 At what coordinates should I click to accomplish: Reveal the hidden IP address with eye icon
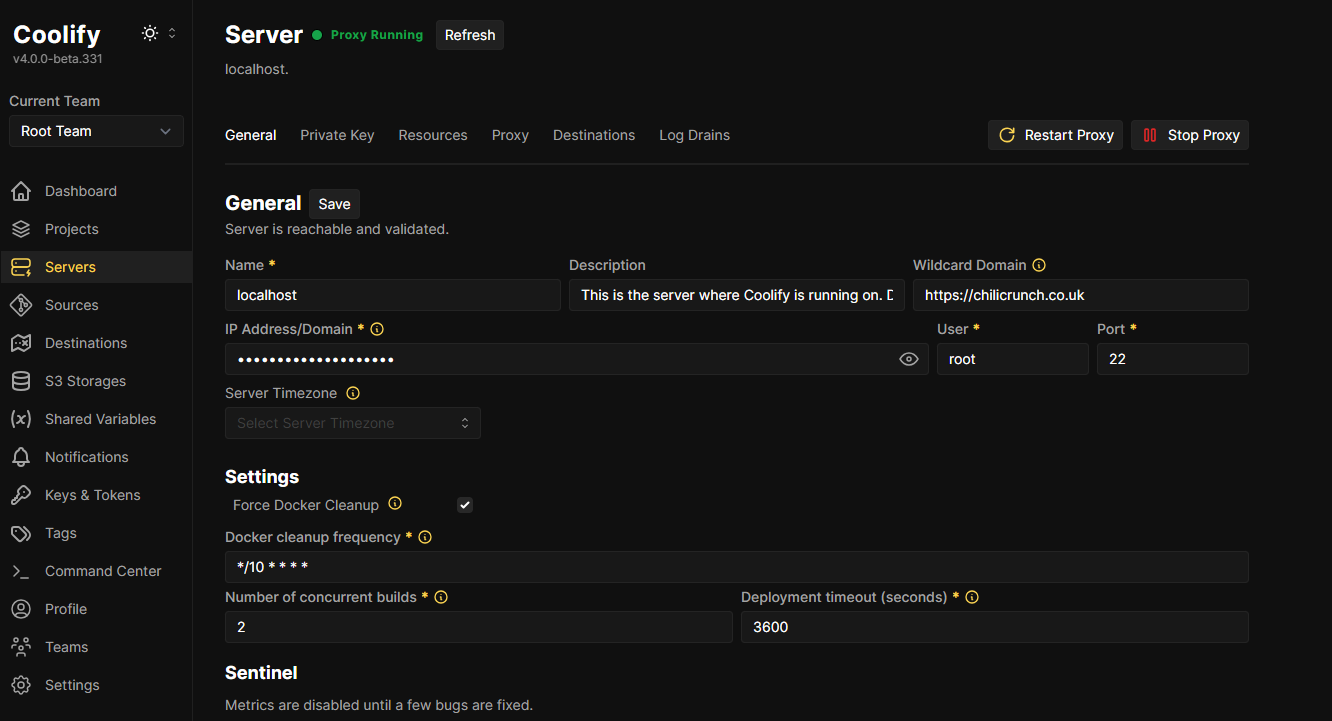(x=909, y=359)
